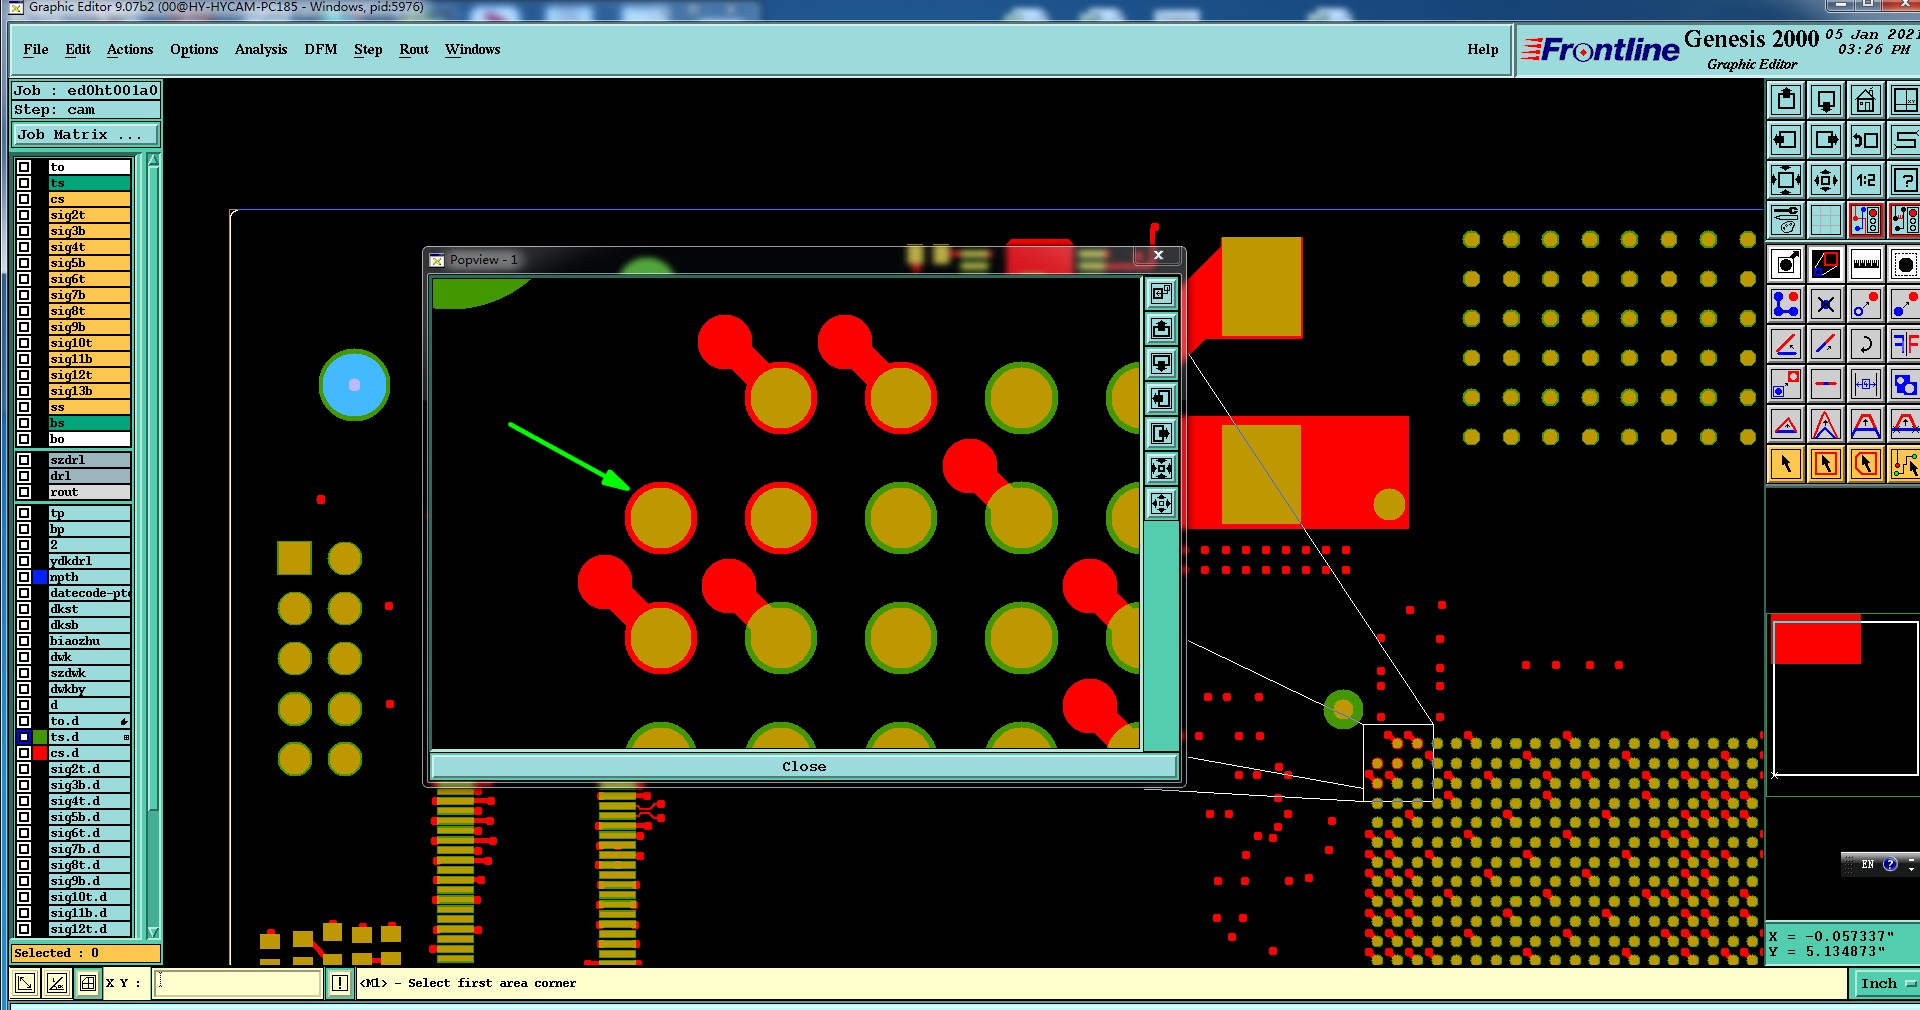The height and width of the screenshot is (1010, 1920).
Task: Click the pan right icon in right toolbar
Action: 1826,140
